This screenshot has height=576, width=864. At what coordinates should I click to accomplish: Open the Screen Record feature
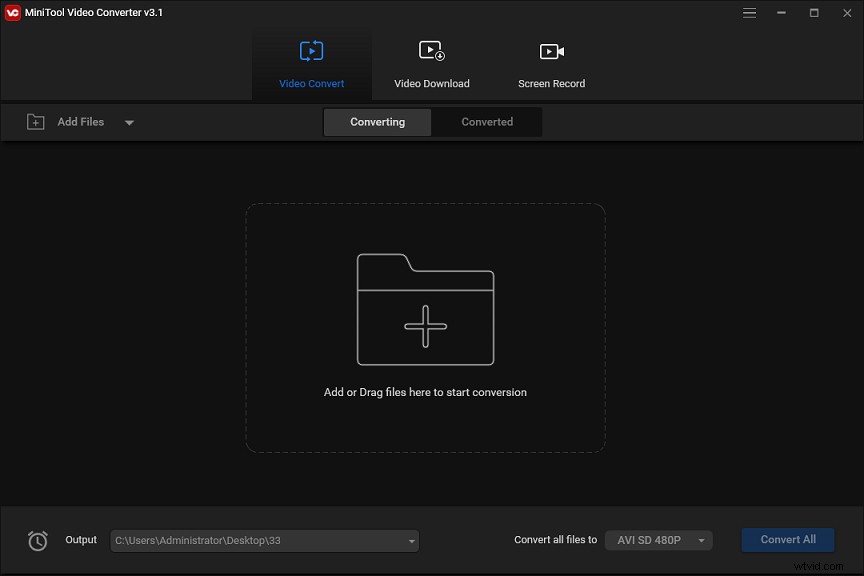[x=551, y=60]
